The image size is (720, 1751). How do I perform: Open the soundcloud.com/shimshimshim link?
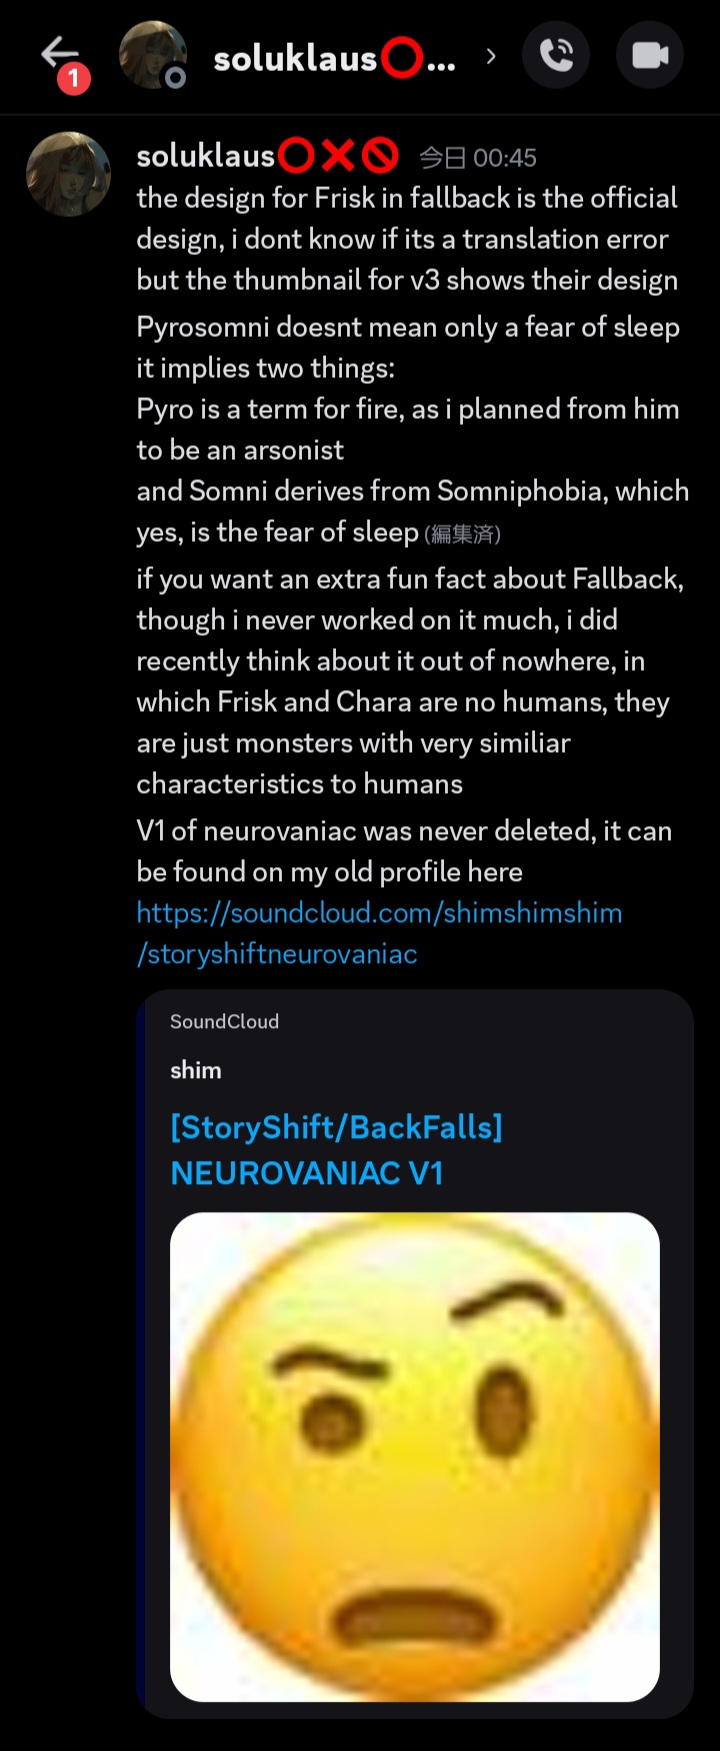pos(379,933)
